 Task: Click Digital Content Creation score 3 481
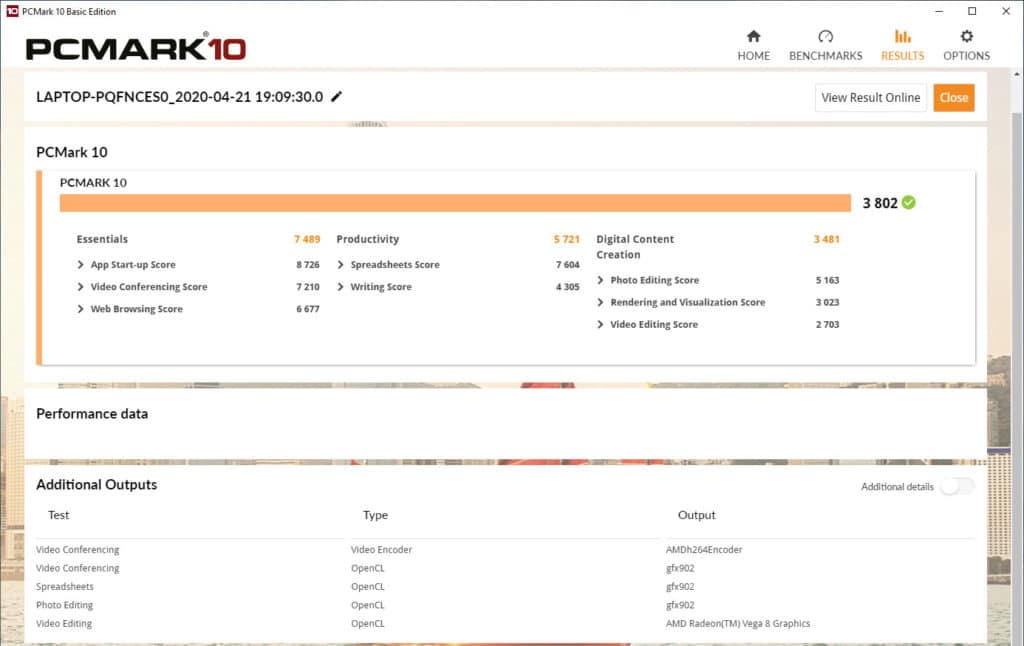(827, 239)
